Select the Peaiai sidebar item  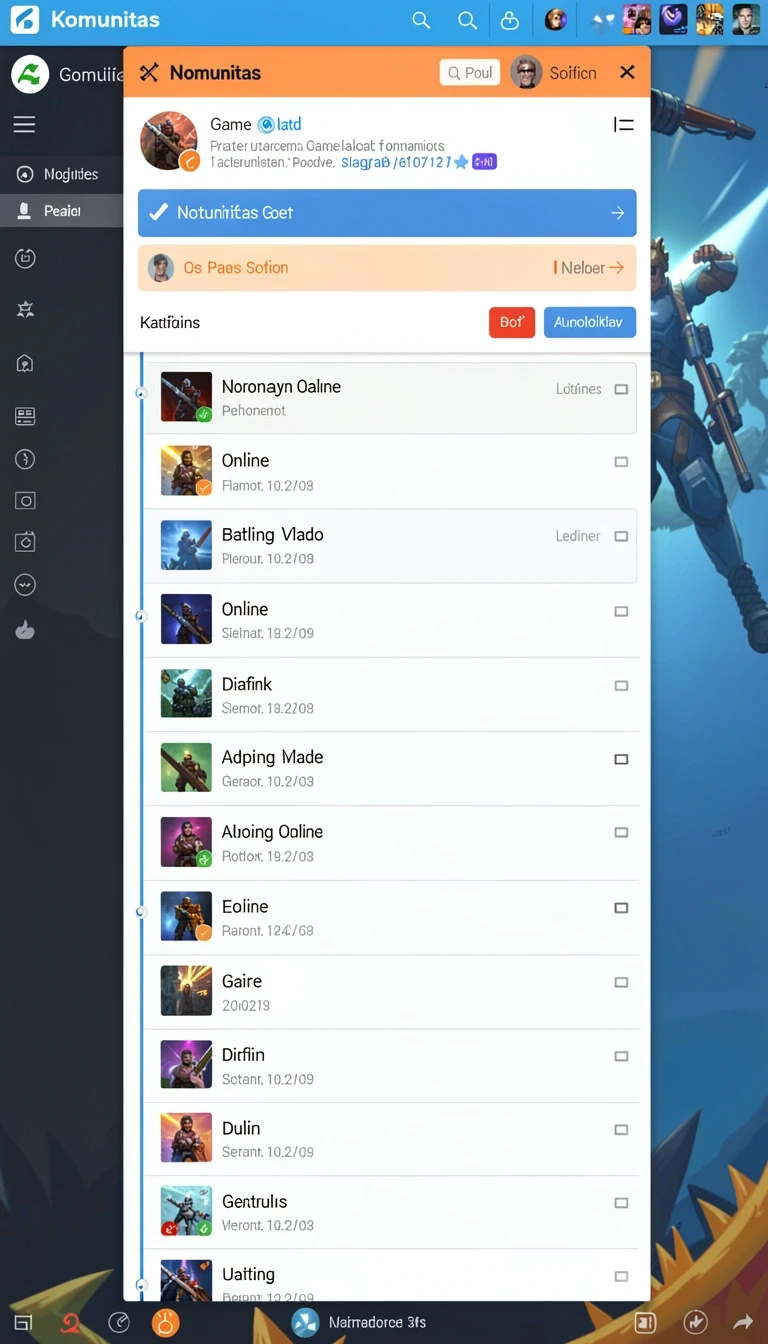[x=61, y=211]
